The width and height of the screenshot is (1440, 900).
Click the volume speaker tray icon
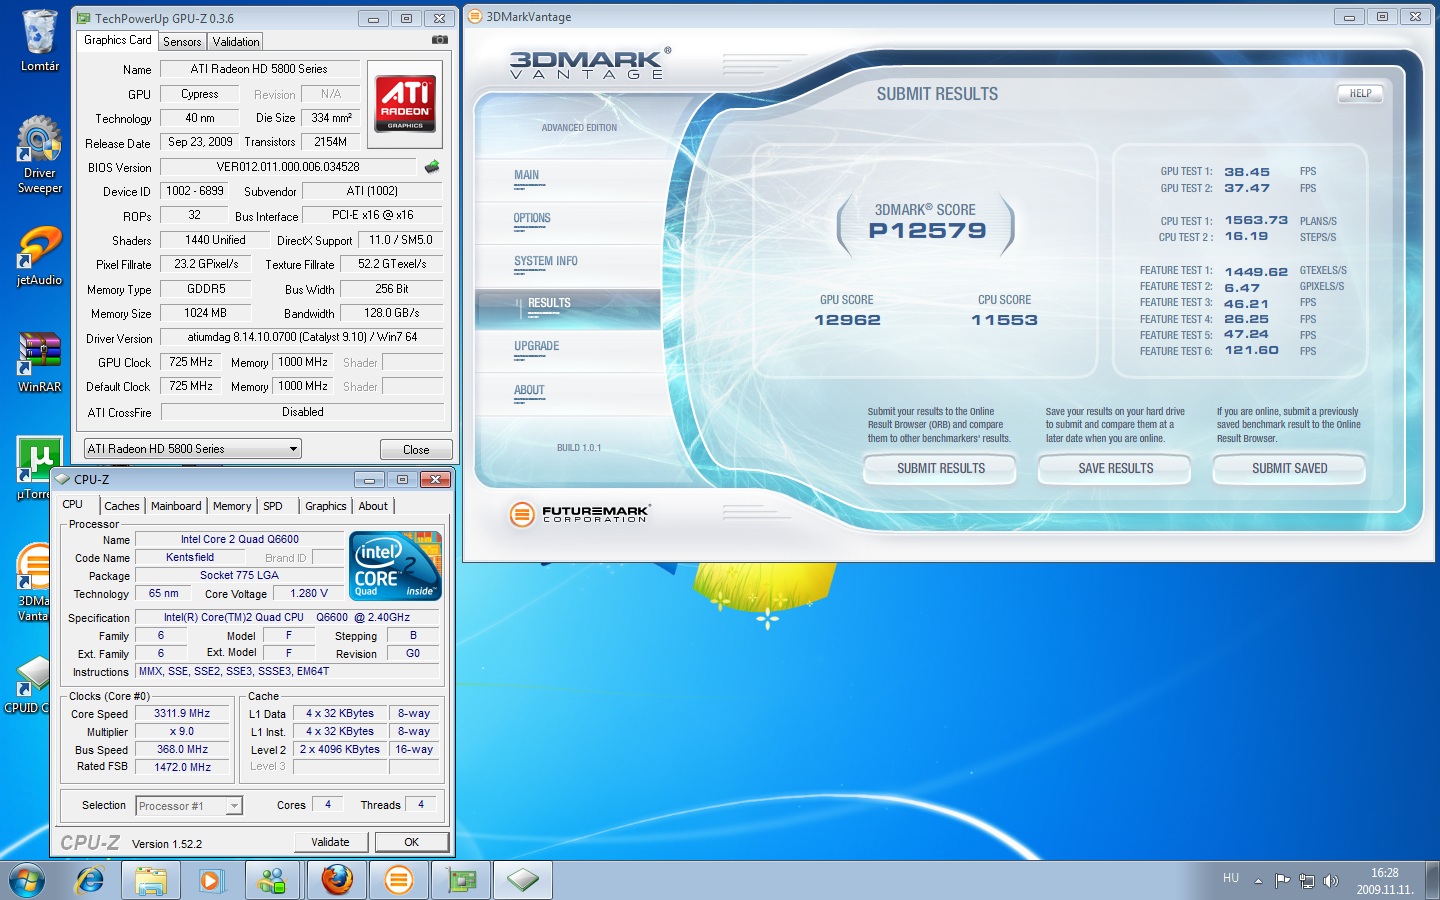coord(1331,881)
